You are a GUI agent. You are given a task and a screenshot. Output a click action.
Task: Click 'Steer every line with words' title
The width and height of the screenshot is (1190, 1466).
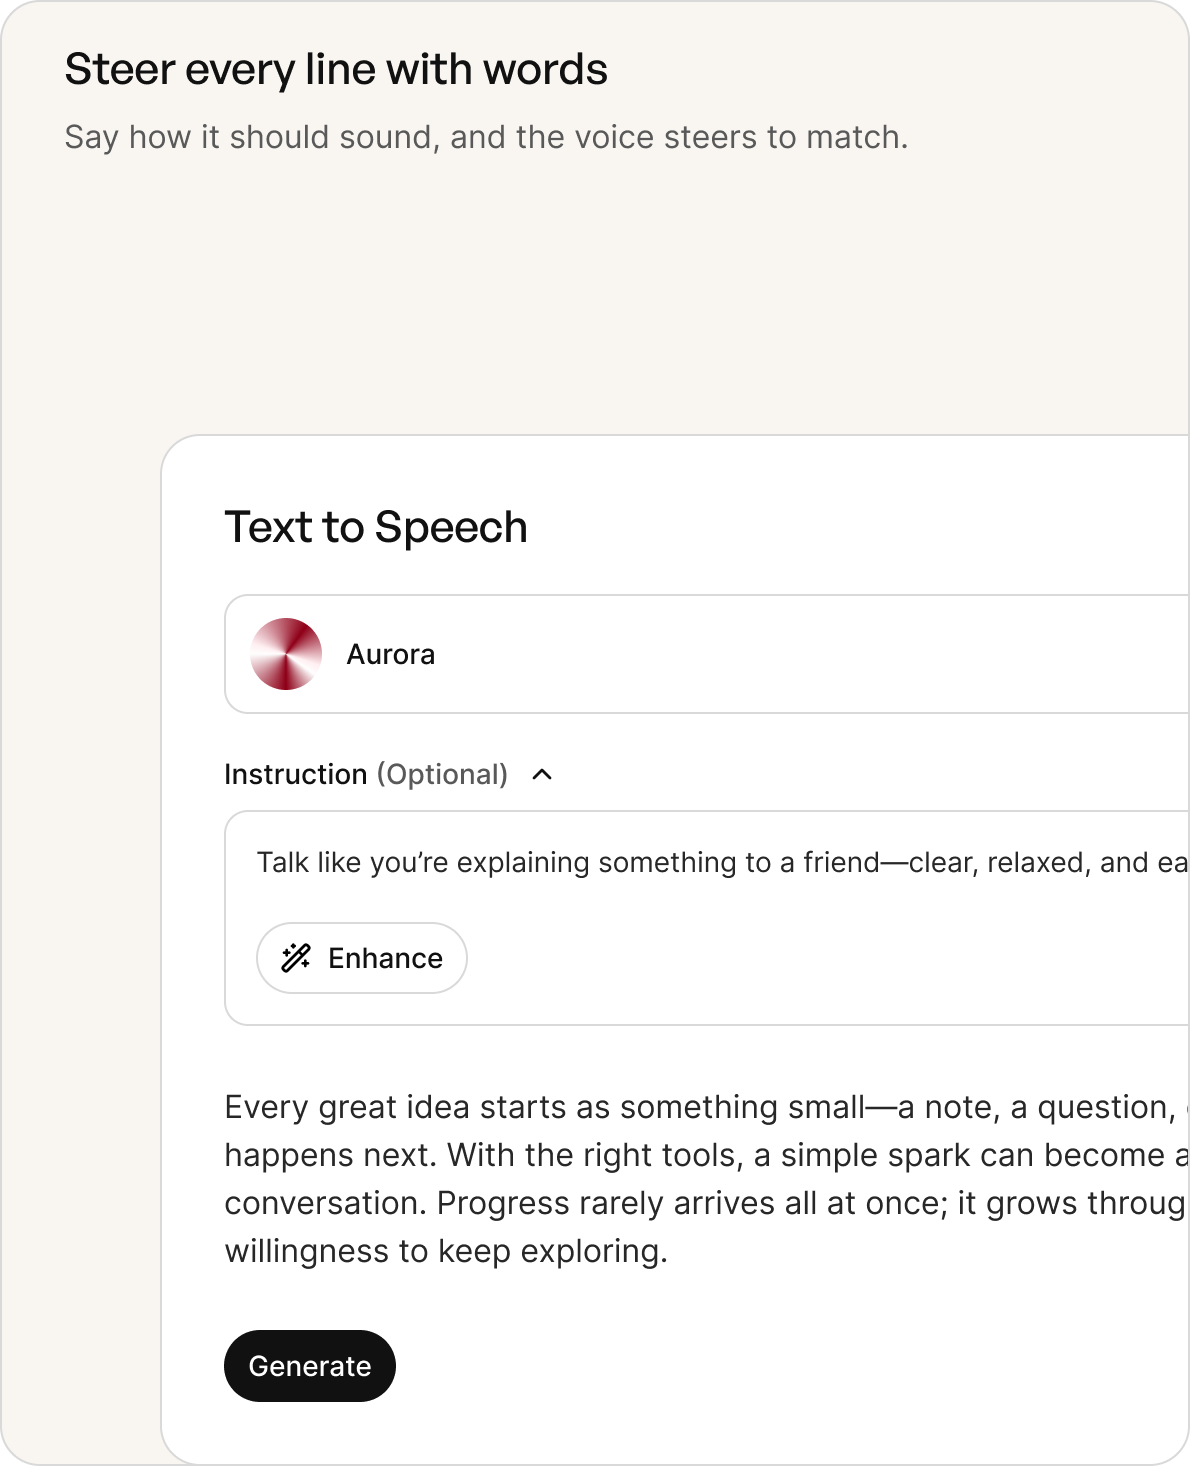pyautogui.click(x=336, y=70)
